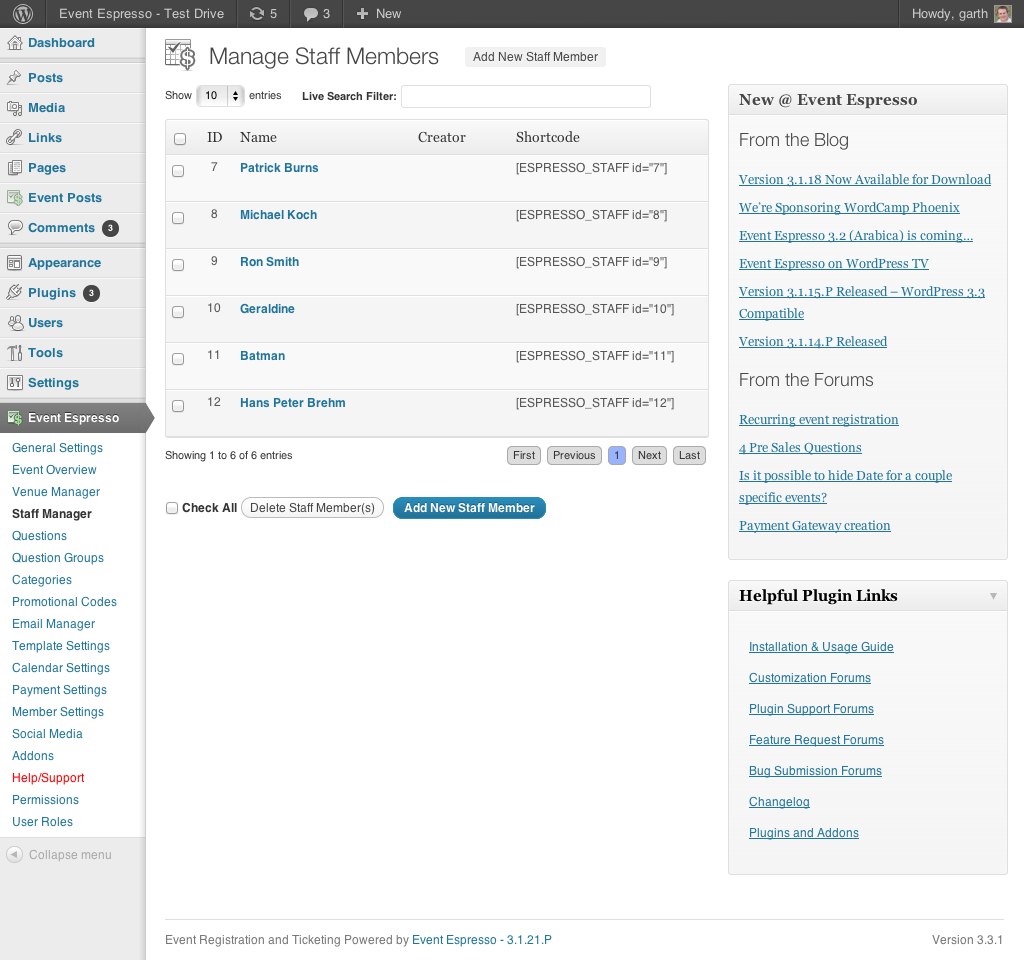The height and width of the screenshot is (960, 1024).
Task: Open Event Overview submenu item
Action: tap(54, 470)
